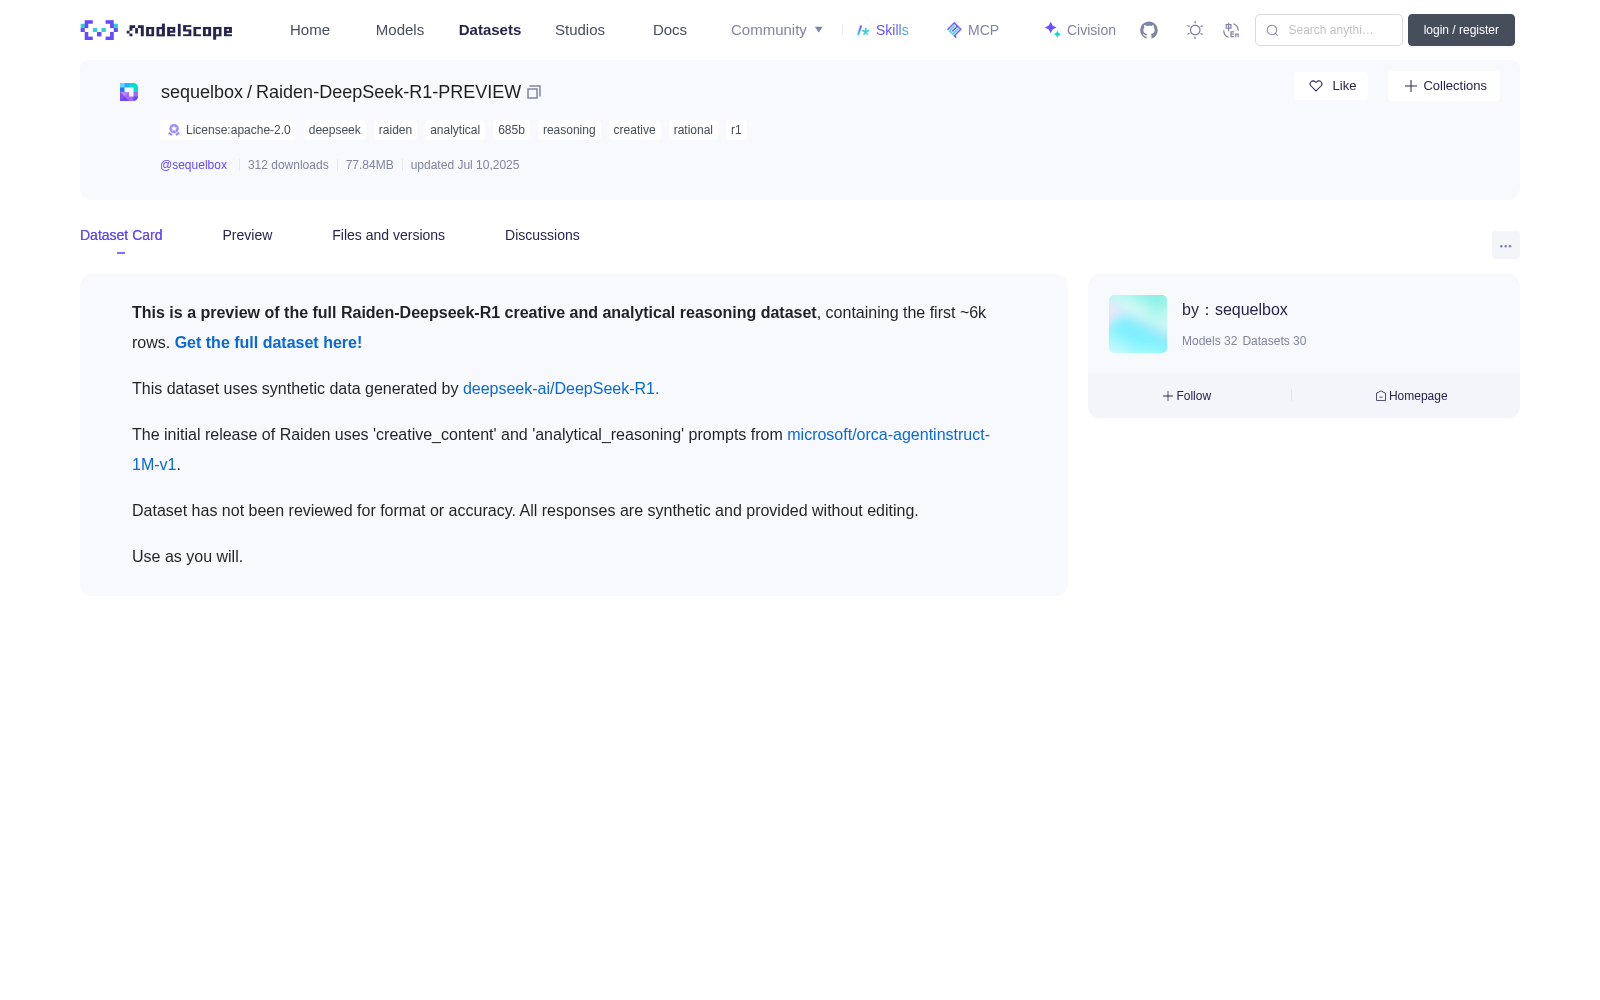Click the r1 tag
1600x1000 pixels.
point(736,130)
